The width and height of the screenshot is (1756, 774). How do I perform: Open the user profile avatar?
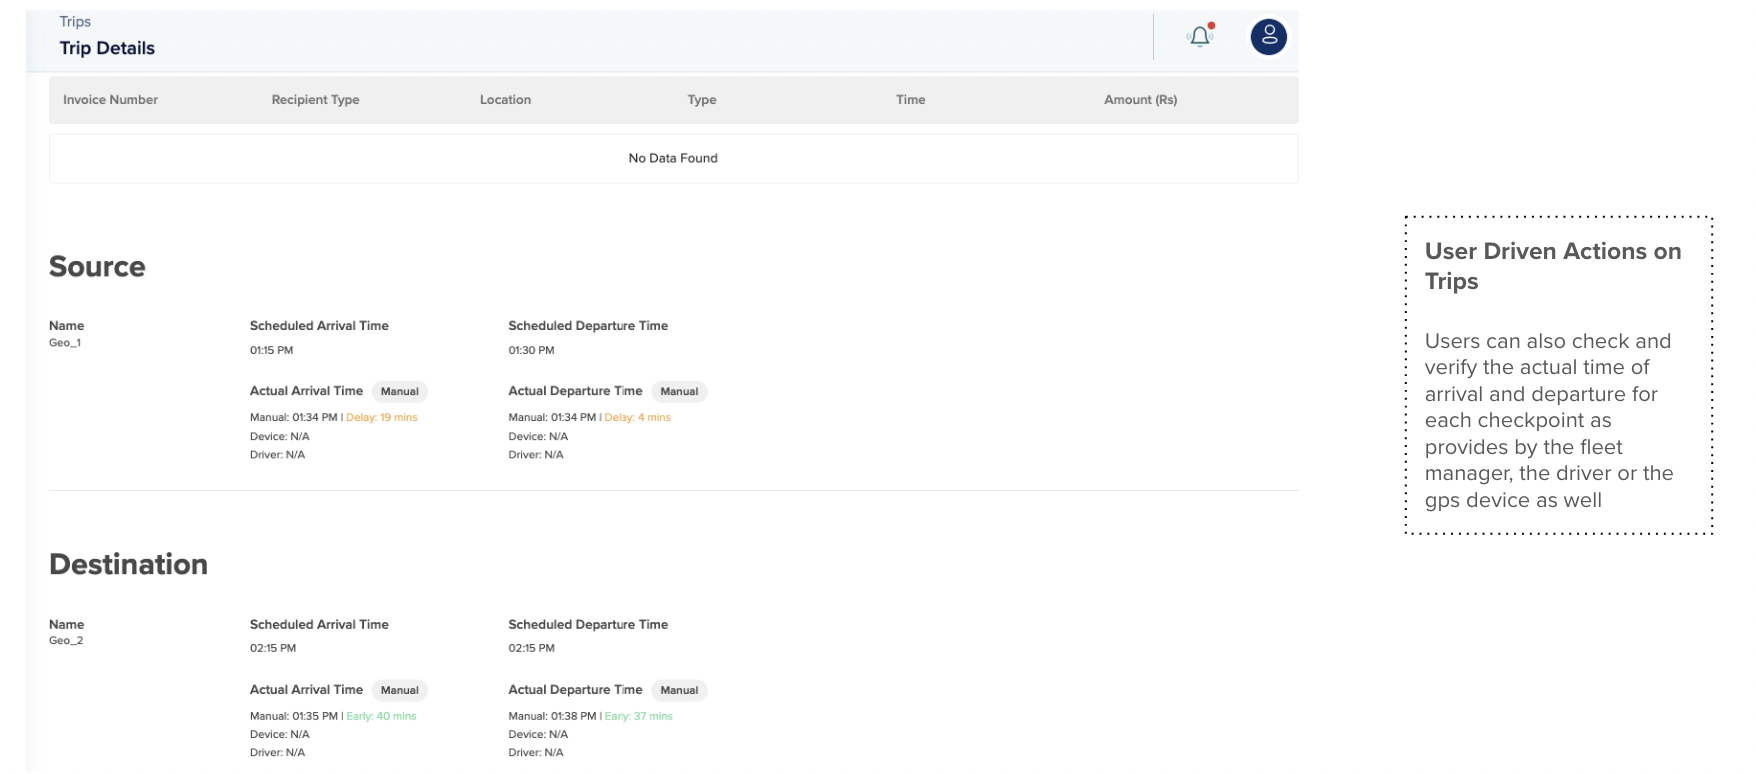1268,37
